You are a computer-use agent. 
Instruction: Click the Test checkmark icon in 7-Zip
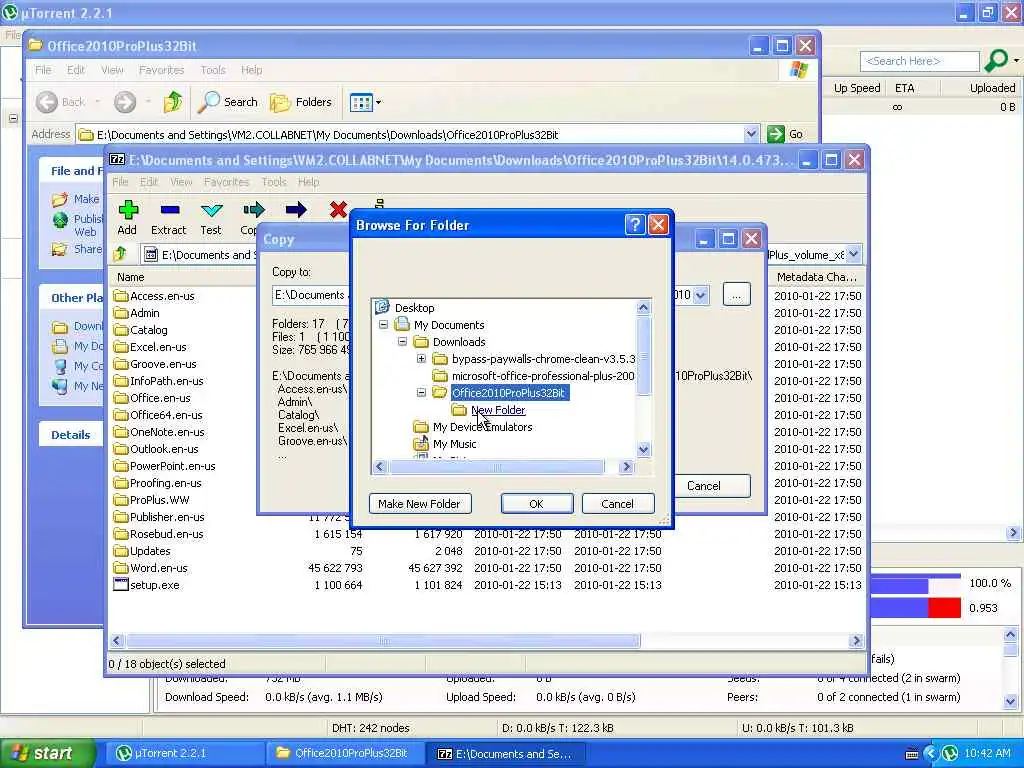click(211, 210)
